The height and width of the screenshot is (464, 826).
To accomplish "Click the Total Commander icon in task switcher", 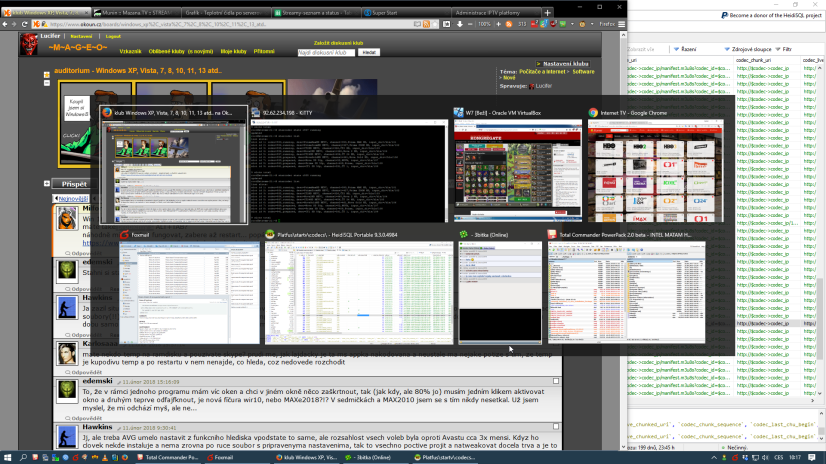I will pyautogui.click(x=552, y=235).
